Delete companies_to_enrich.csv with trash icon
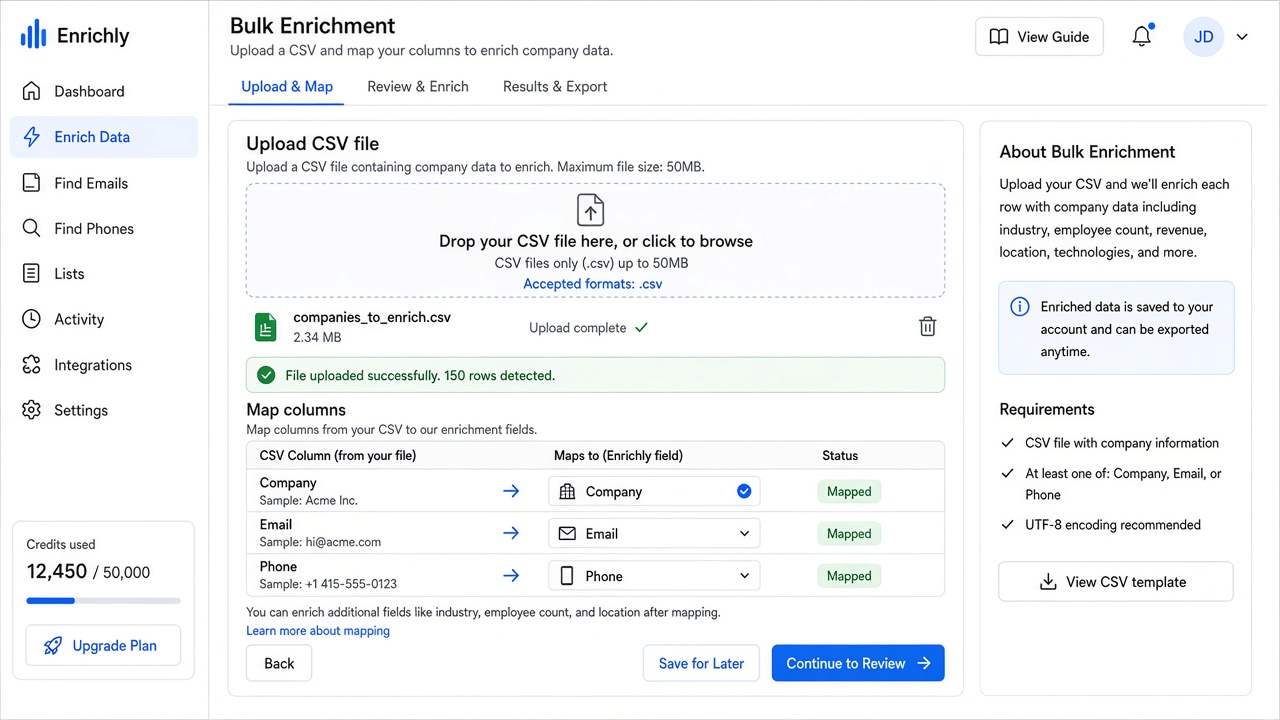This screenshot has width=1280, height=720. tap(927, 327)
